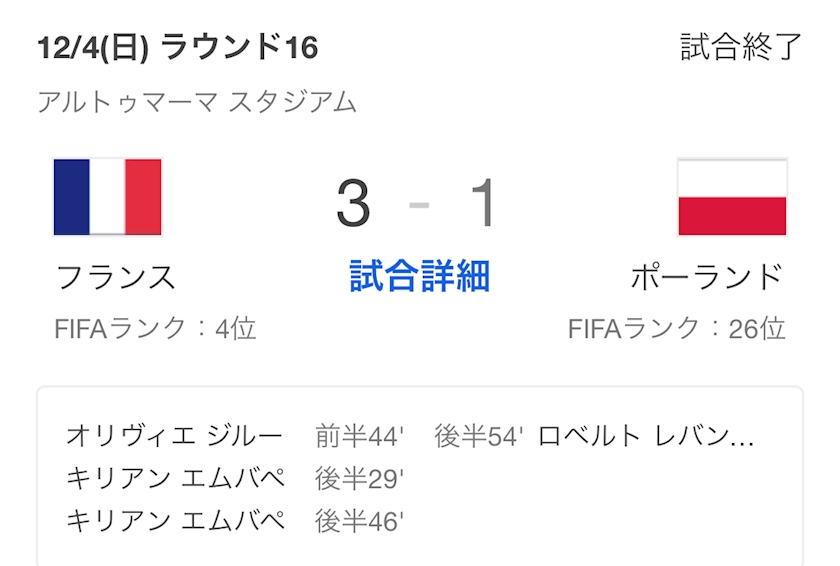Click France's FIFAランク：4位 text
This screenshot has width=840, height=566.
pos(155,329)
